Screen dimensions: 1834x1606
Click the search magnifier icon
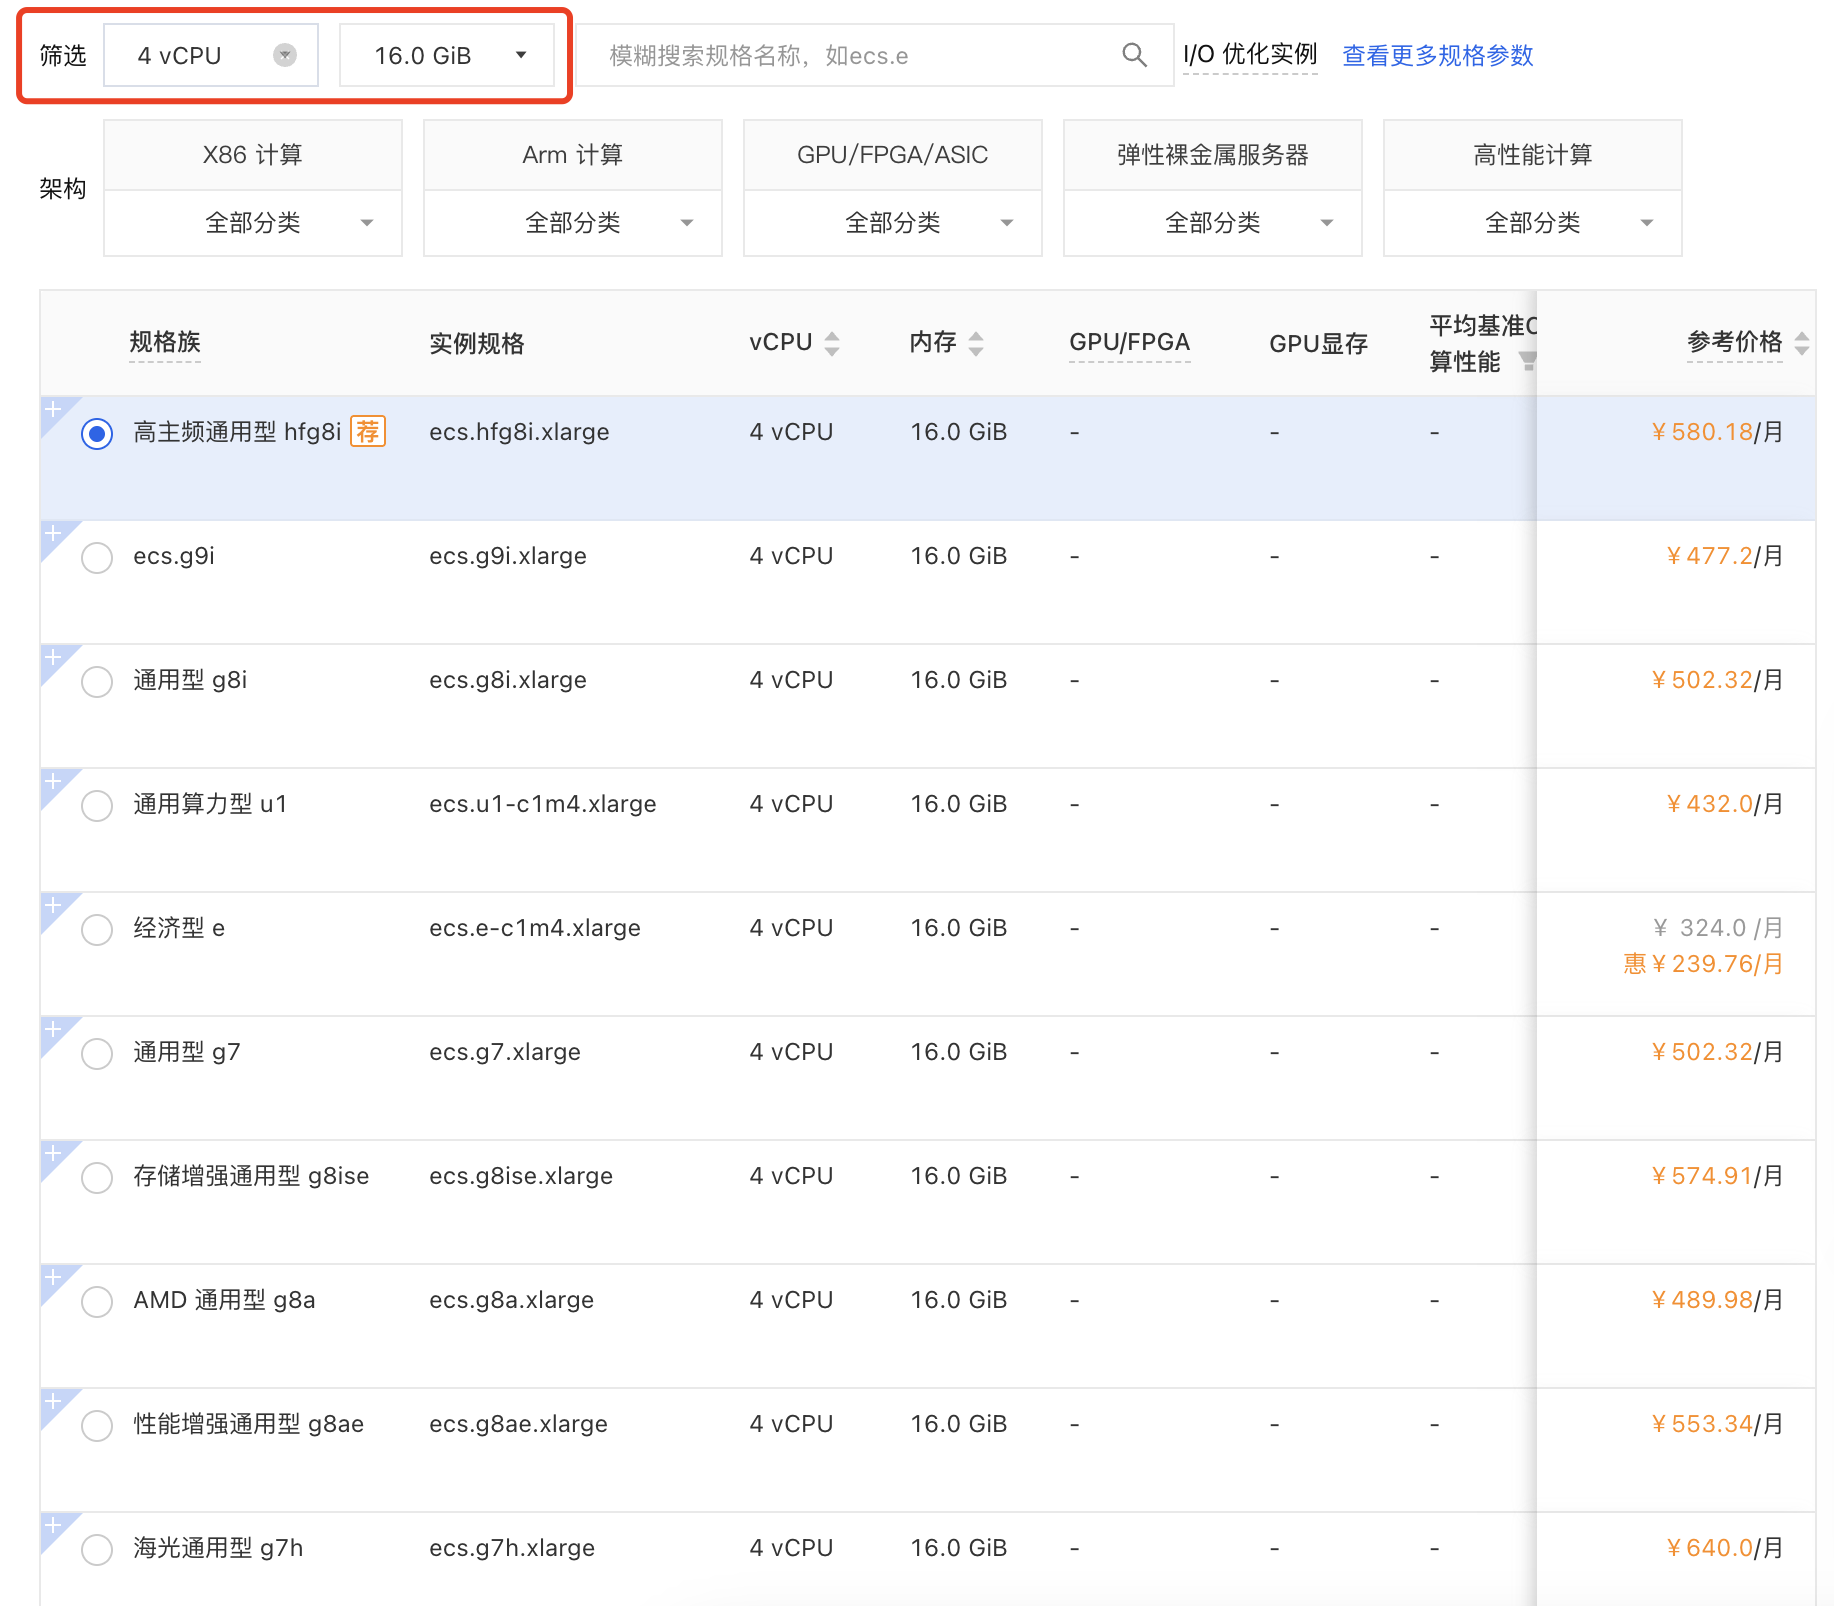[x=1134, y=54]
